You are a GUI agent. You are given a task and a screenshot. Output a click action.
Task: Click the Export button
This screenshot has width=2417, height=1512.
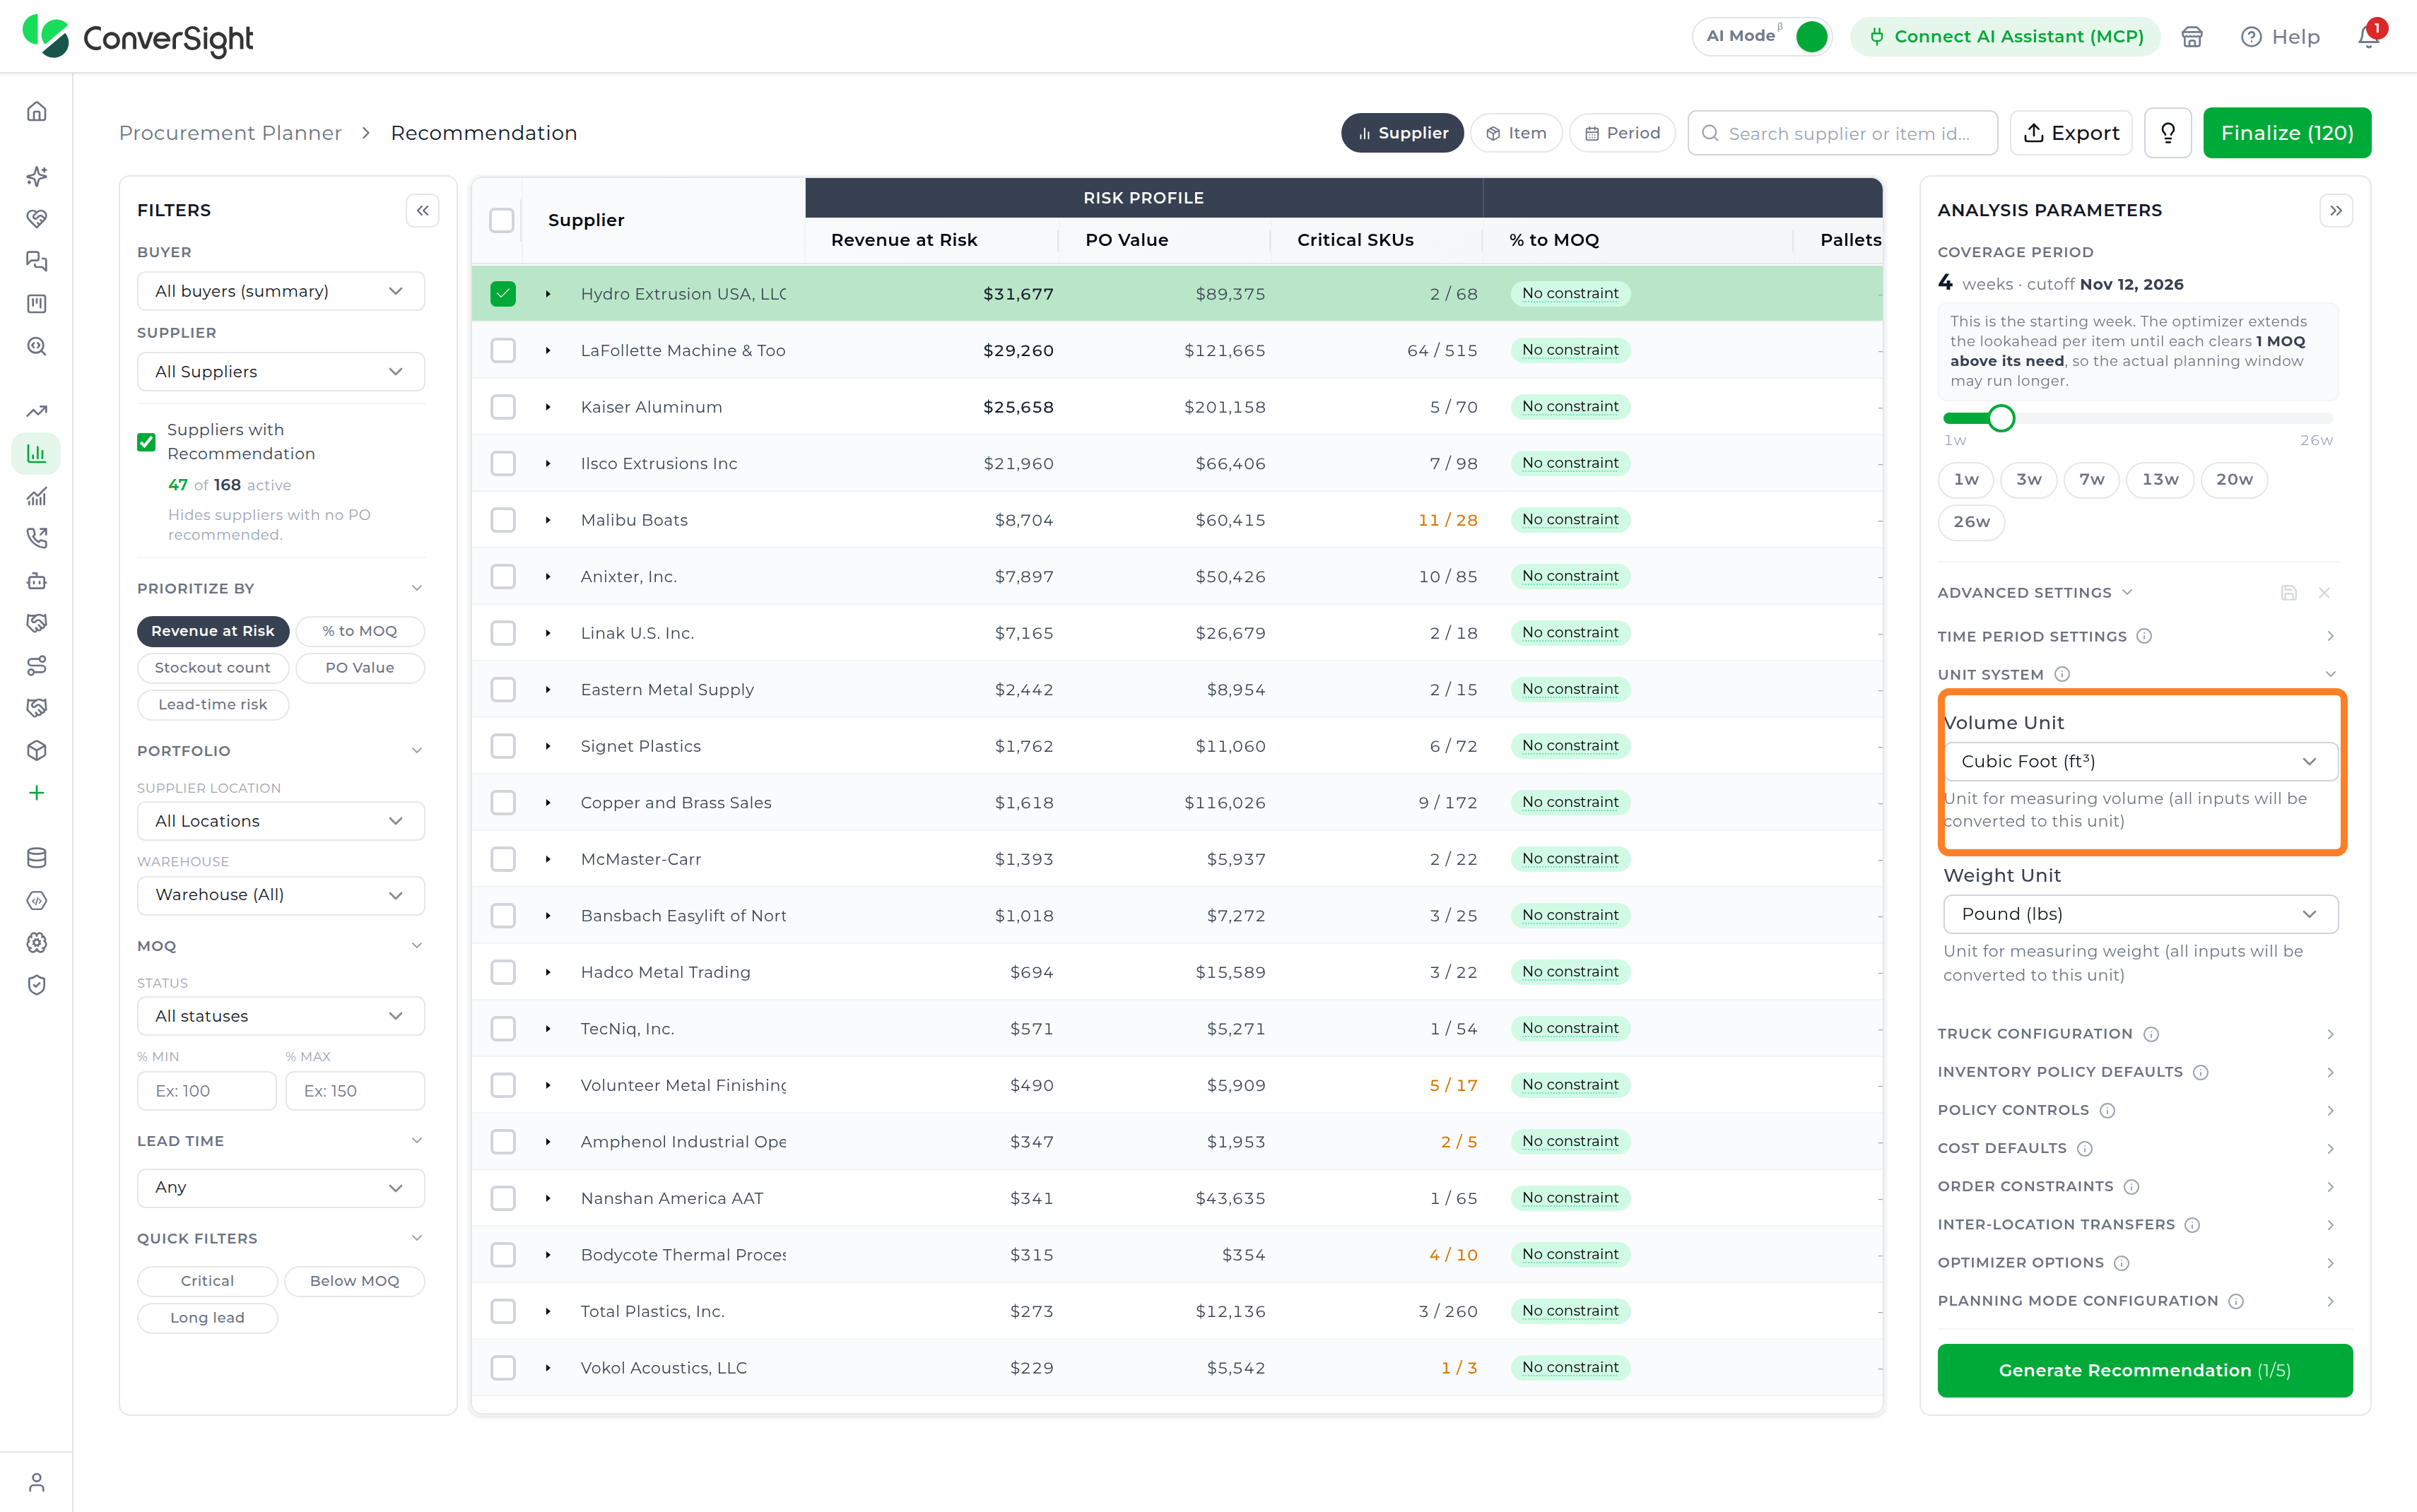click(x=2072, y=133)
